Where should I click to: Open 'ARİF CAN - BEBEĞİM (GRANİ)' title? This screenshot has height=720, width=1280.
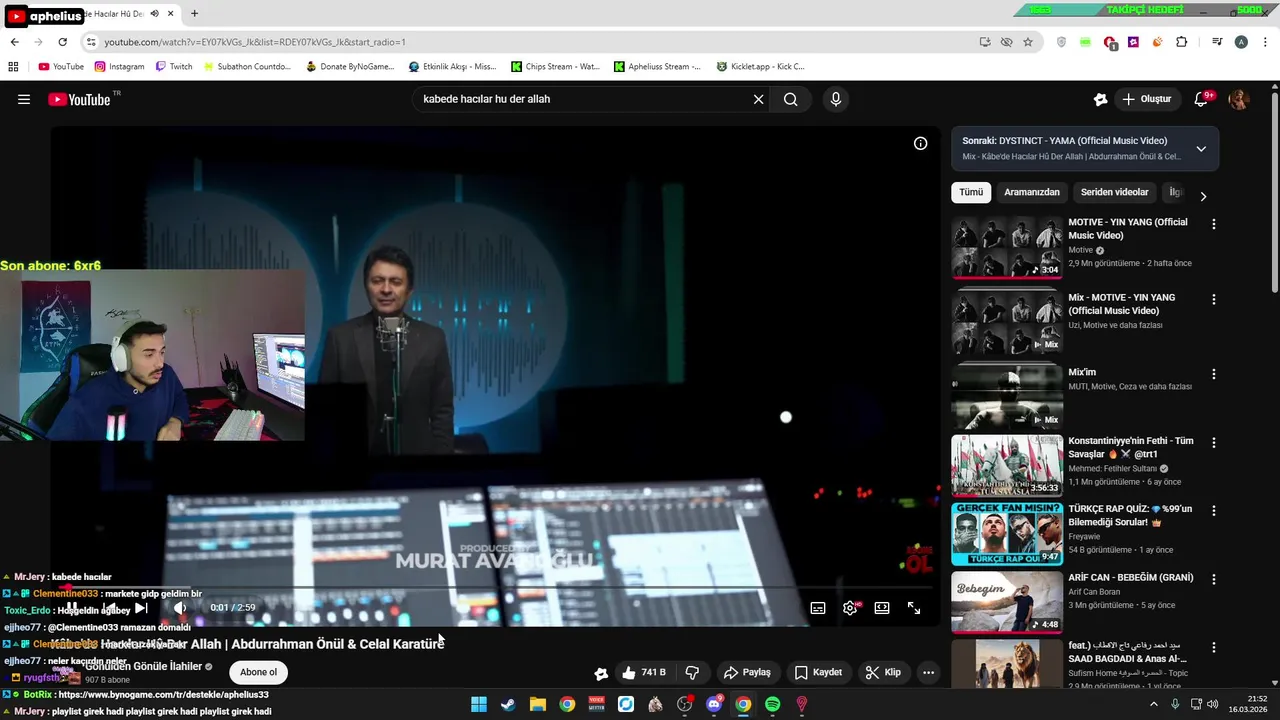[x=1131, y=577]
